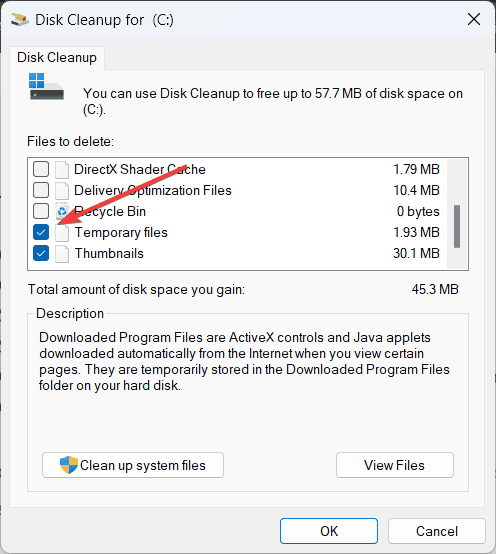Click the Disk Cleanup title bar icon
Viewport: 496px width, 554px height.
pos(19,19)
